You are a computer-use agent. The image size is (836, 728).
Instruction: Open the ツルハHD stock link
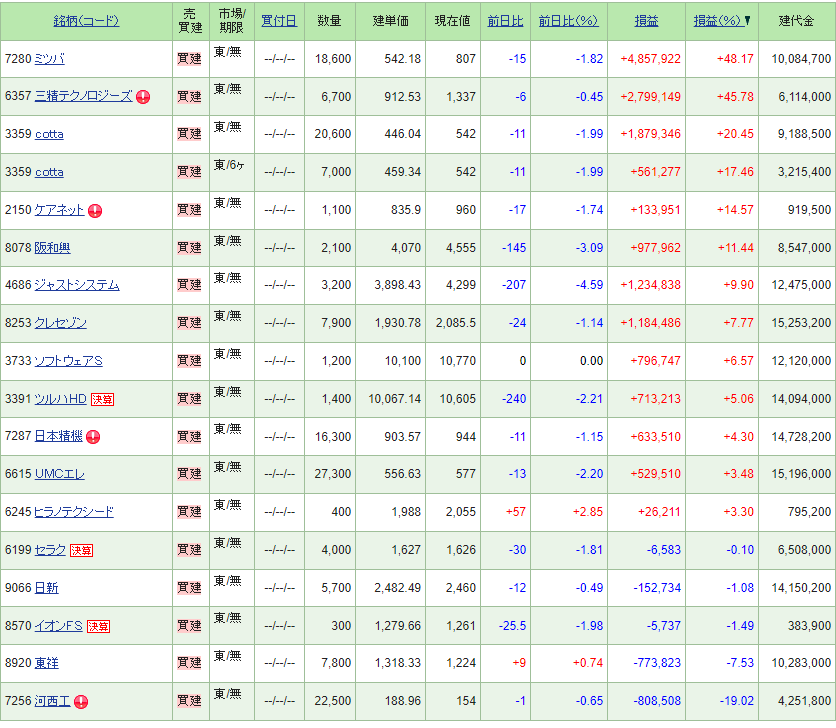pyautogui.click(x=60, y=399)
